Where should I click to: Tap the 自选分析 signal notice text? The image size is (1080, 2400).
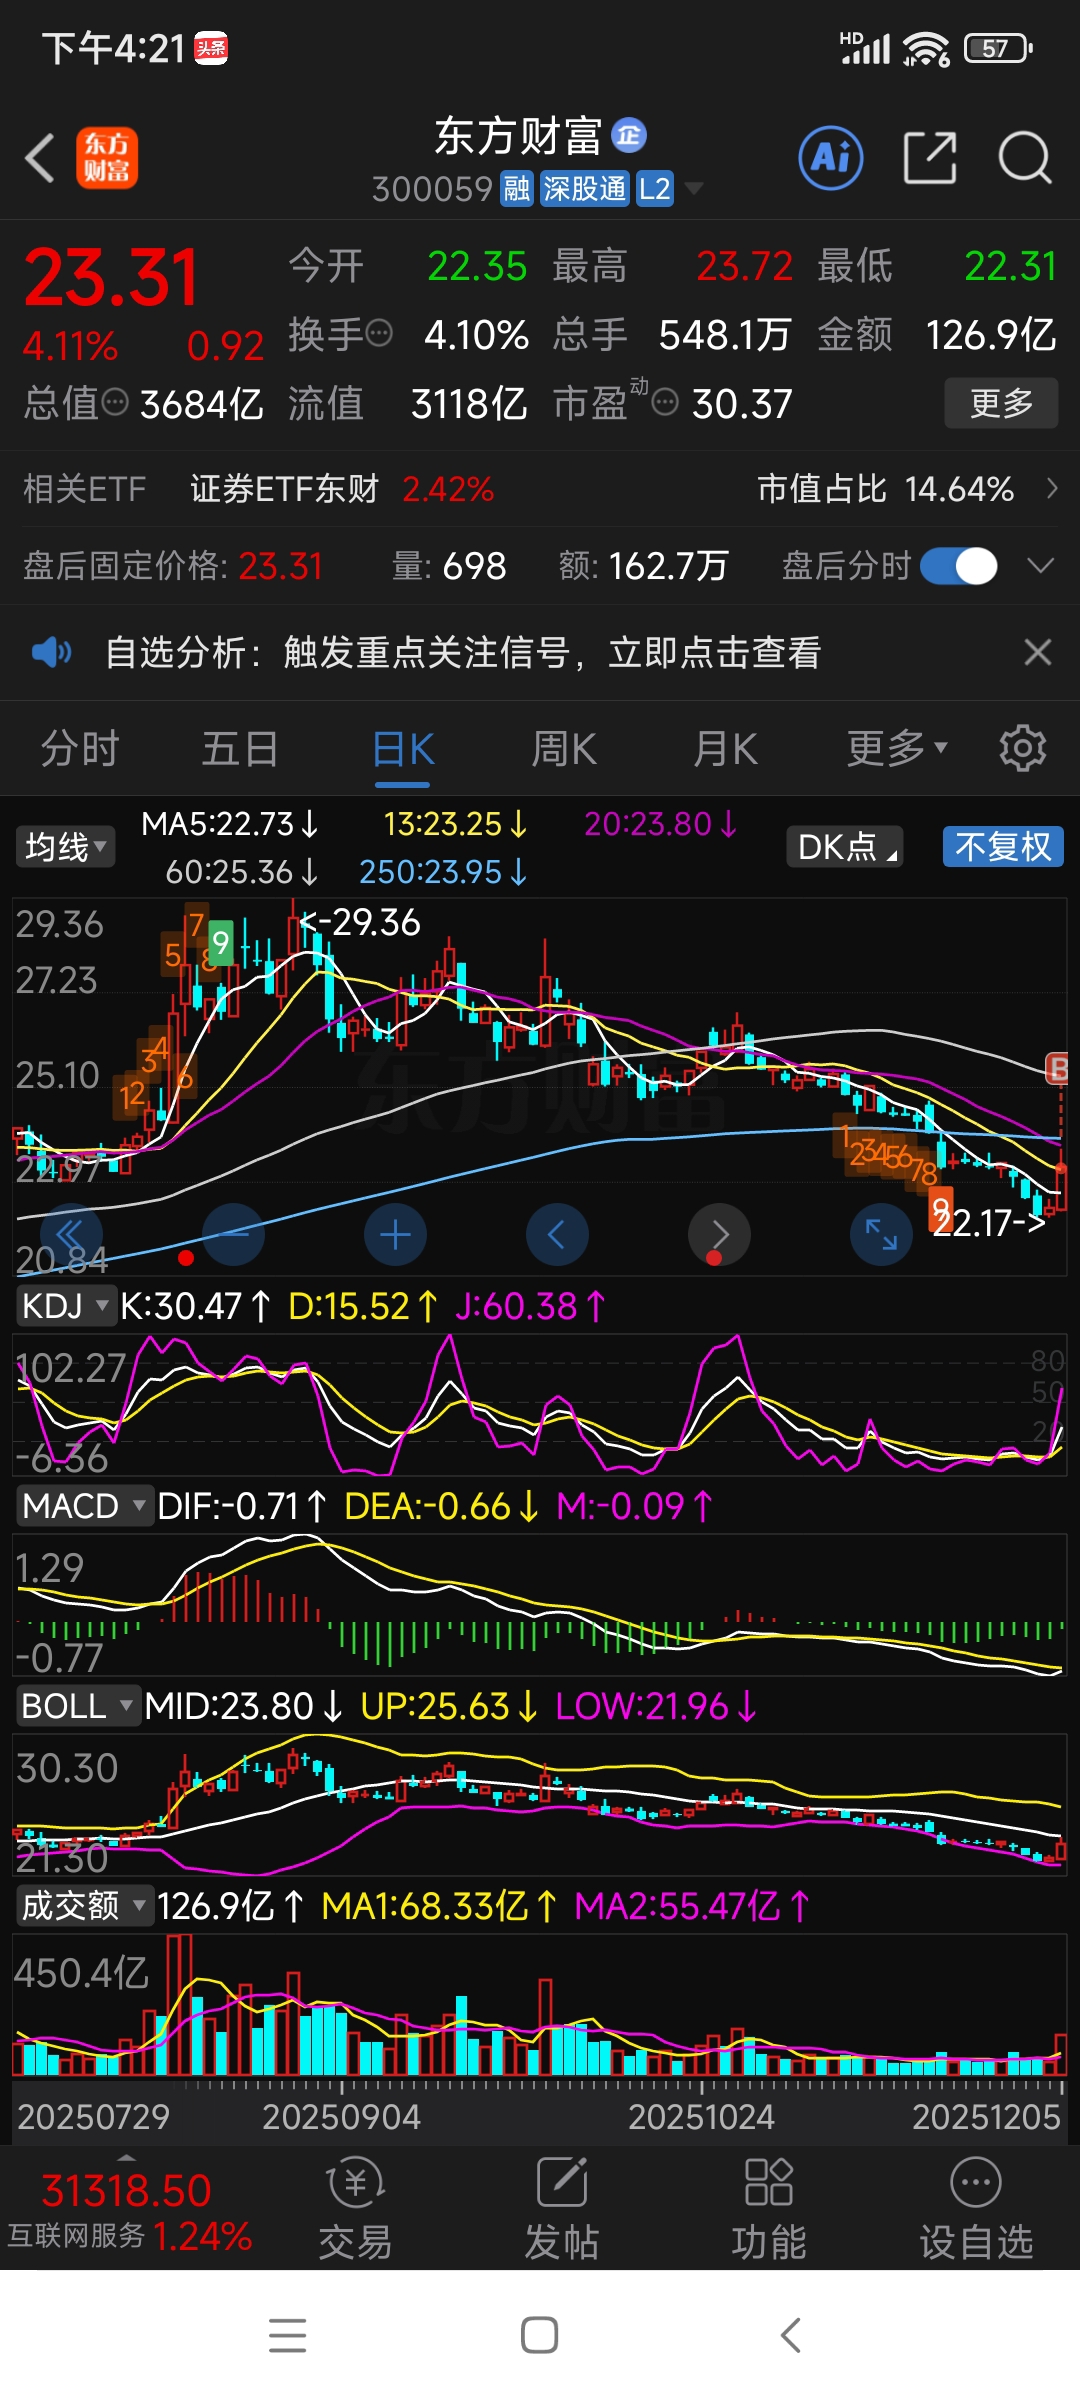click(x=463, y=653)
